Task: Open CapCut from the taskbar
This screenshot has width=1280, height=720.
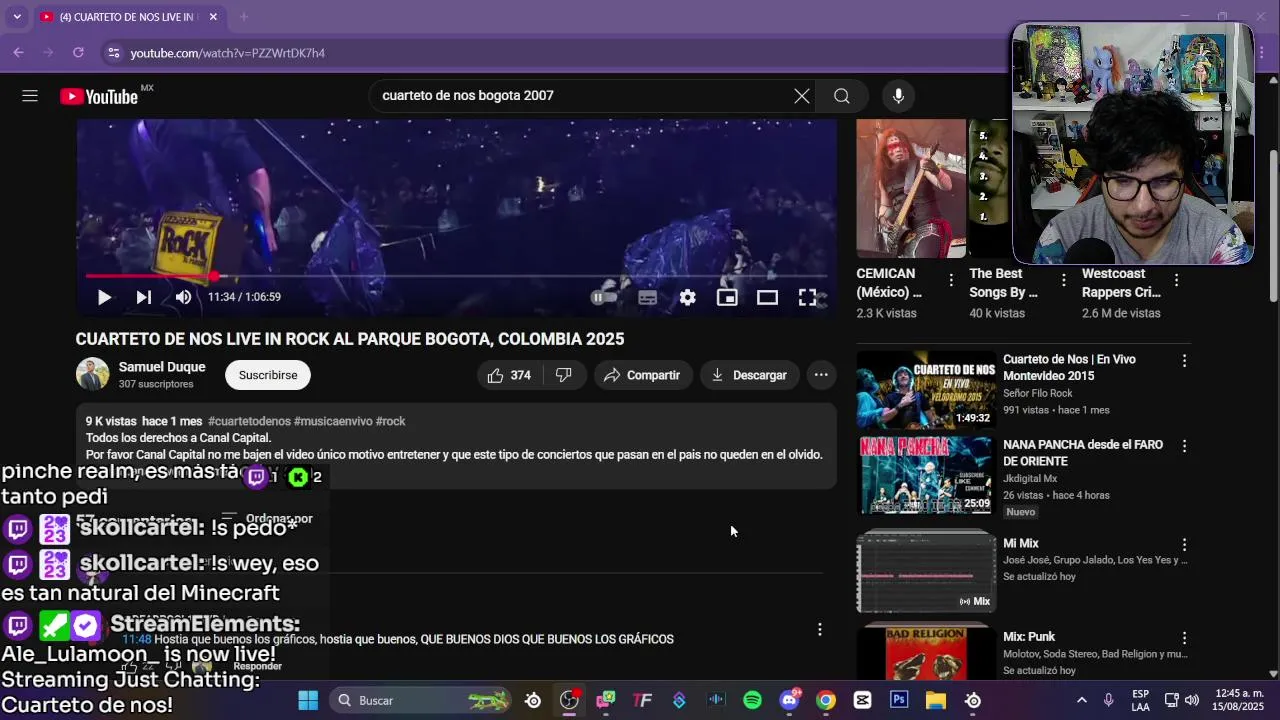Action: tap(862, 700)
